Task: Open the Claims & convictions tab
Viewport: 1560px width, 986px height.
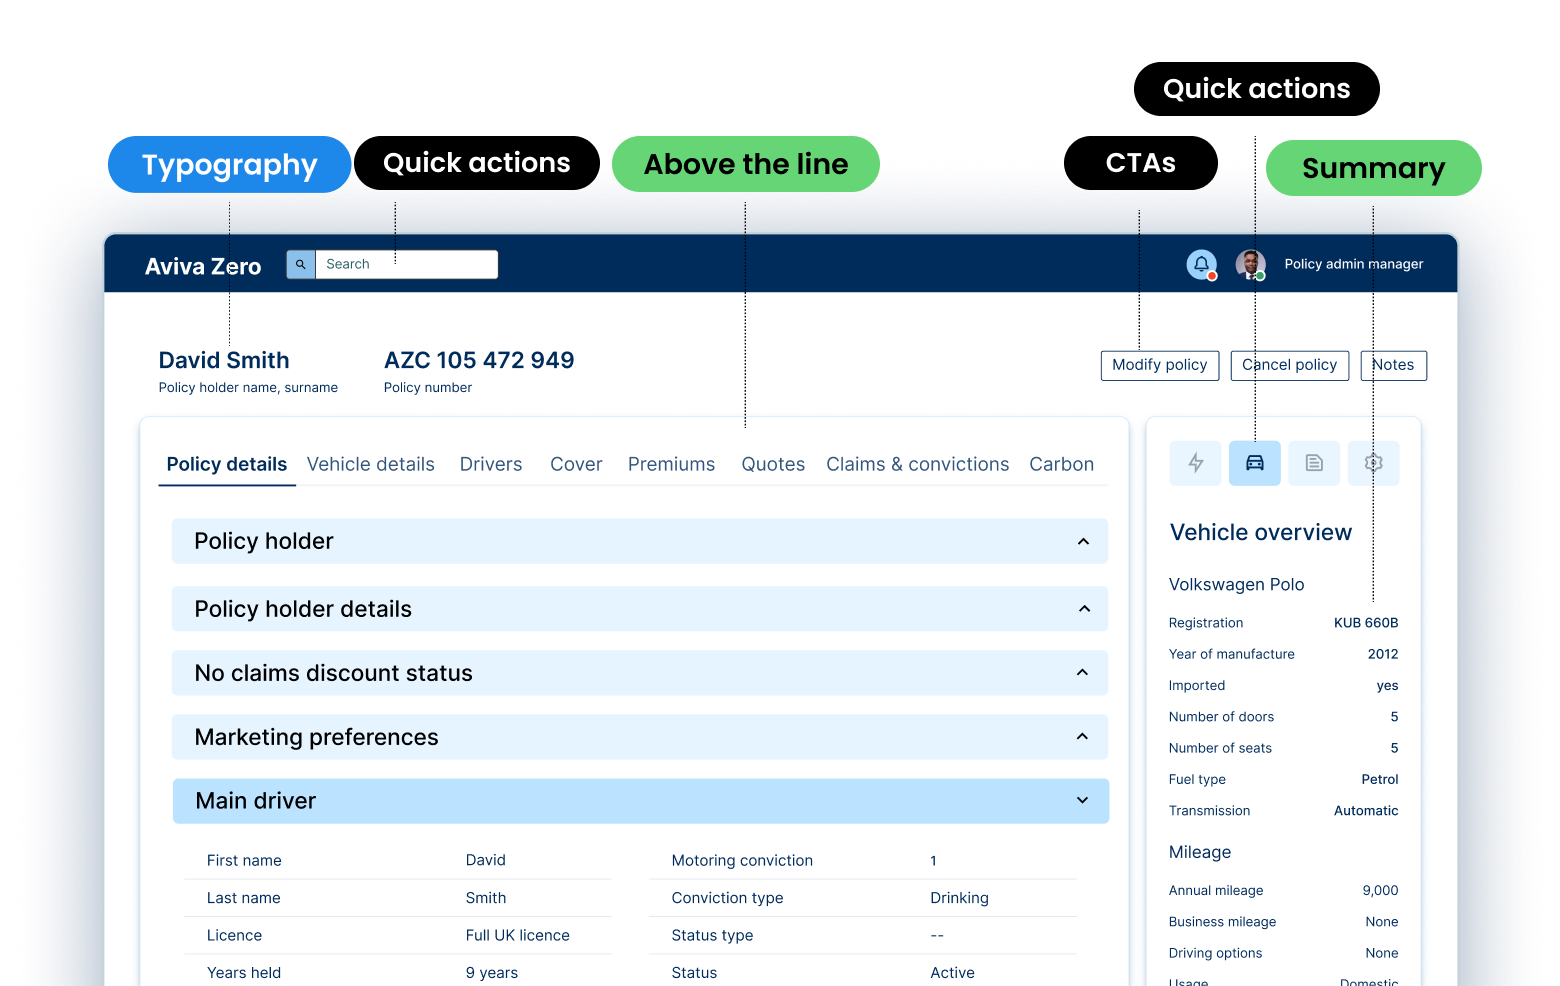Action: point(917,463)
